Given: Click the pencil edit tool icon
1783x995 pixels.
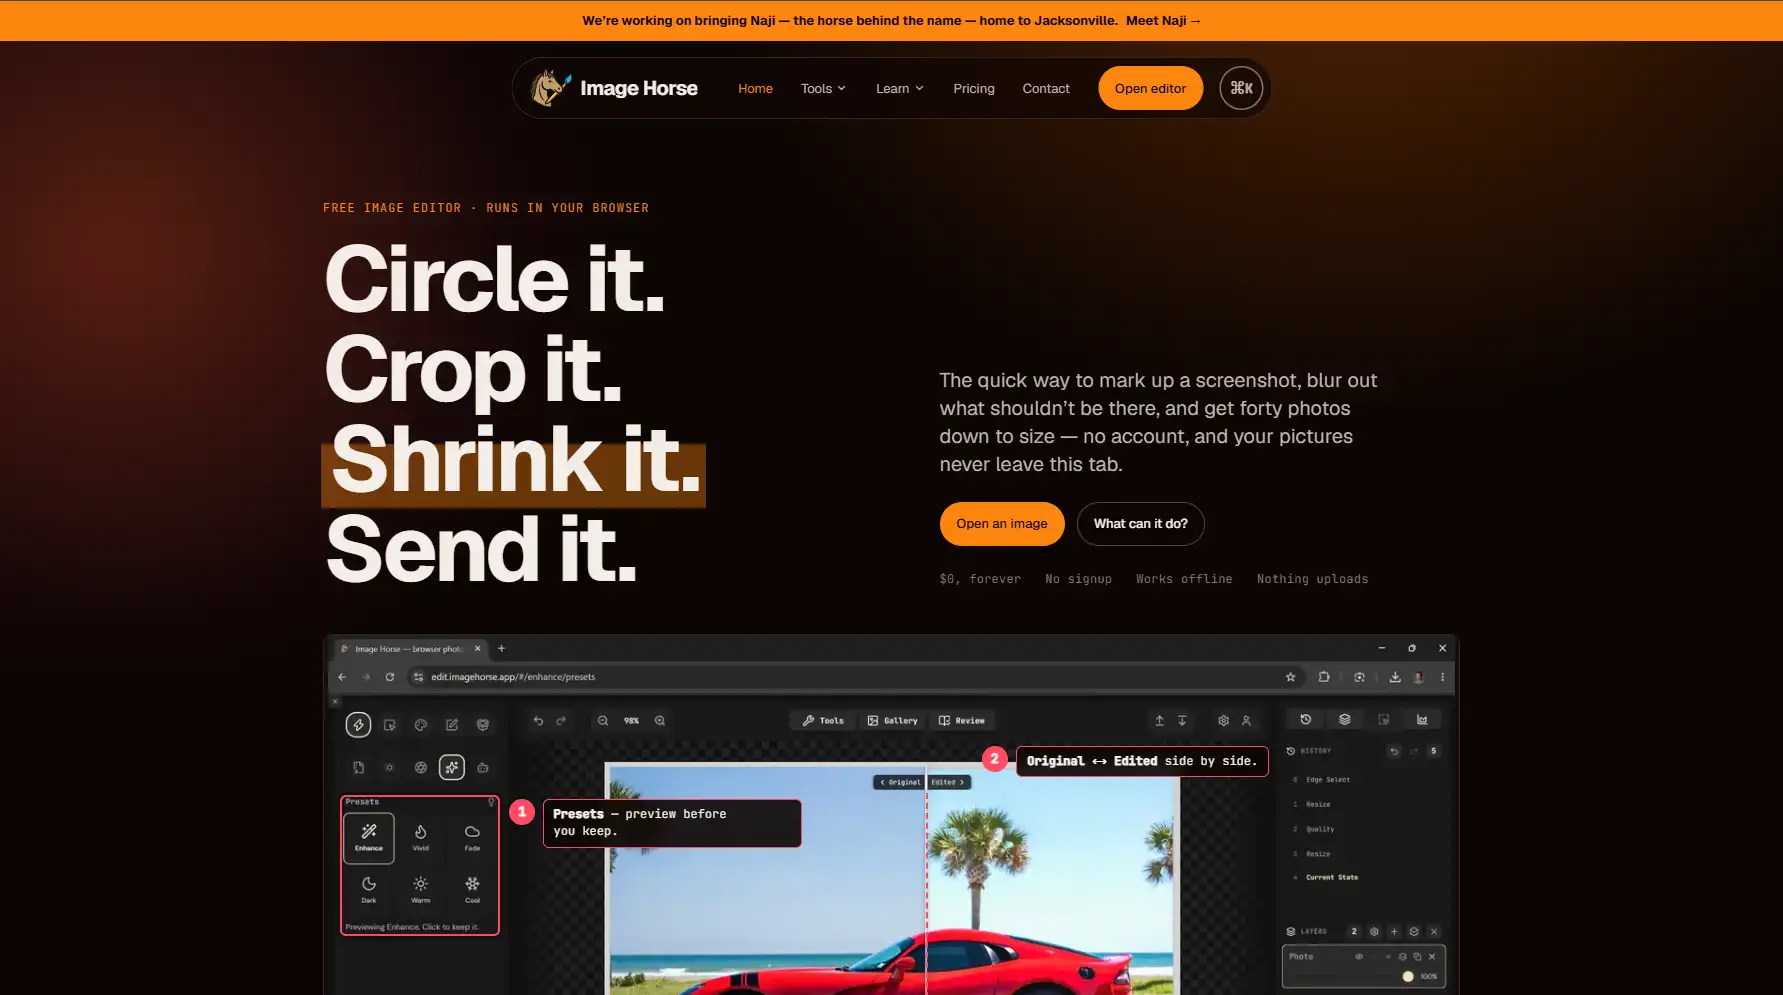Looking at the screenshot, I should pyautogui.click(x=452, y=725).
